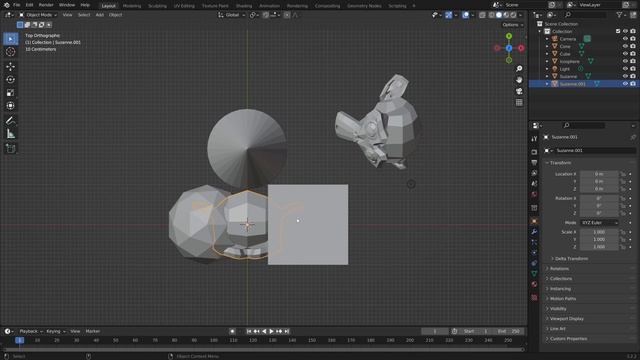640x360 pixels.
Task: Hide Camera in viewport via eye icon
Action: [x=625, y=39]
